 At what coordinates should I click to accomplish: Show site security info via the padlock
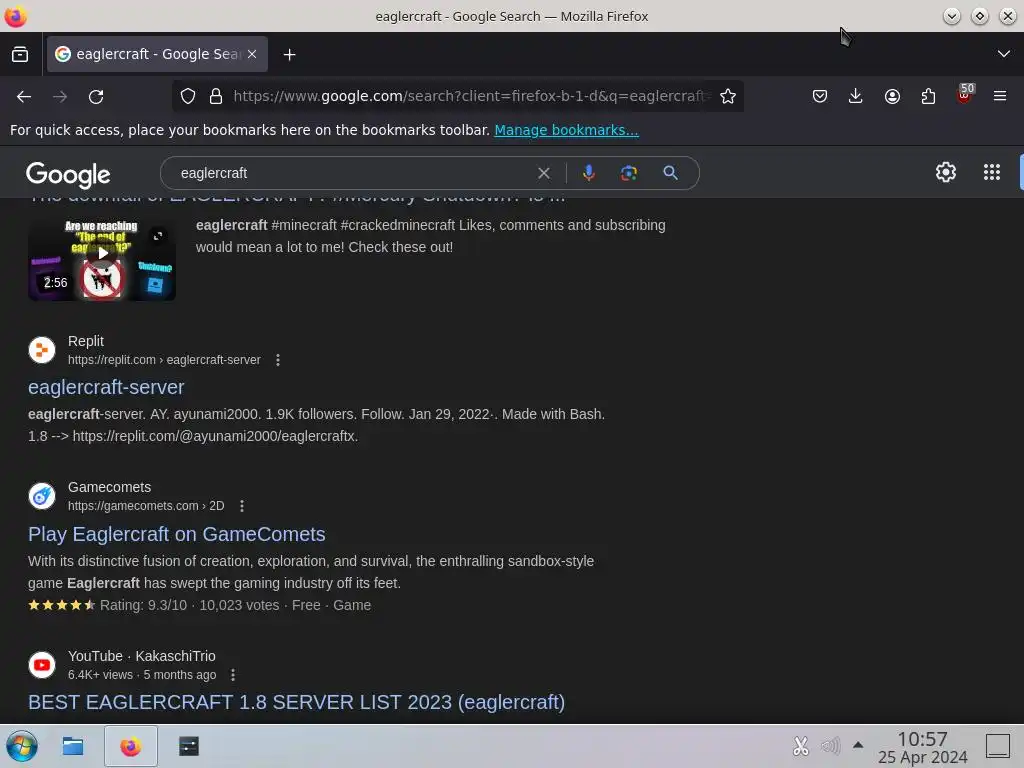216,97
